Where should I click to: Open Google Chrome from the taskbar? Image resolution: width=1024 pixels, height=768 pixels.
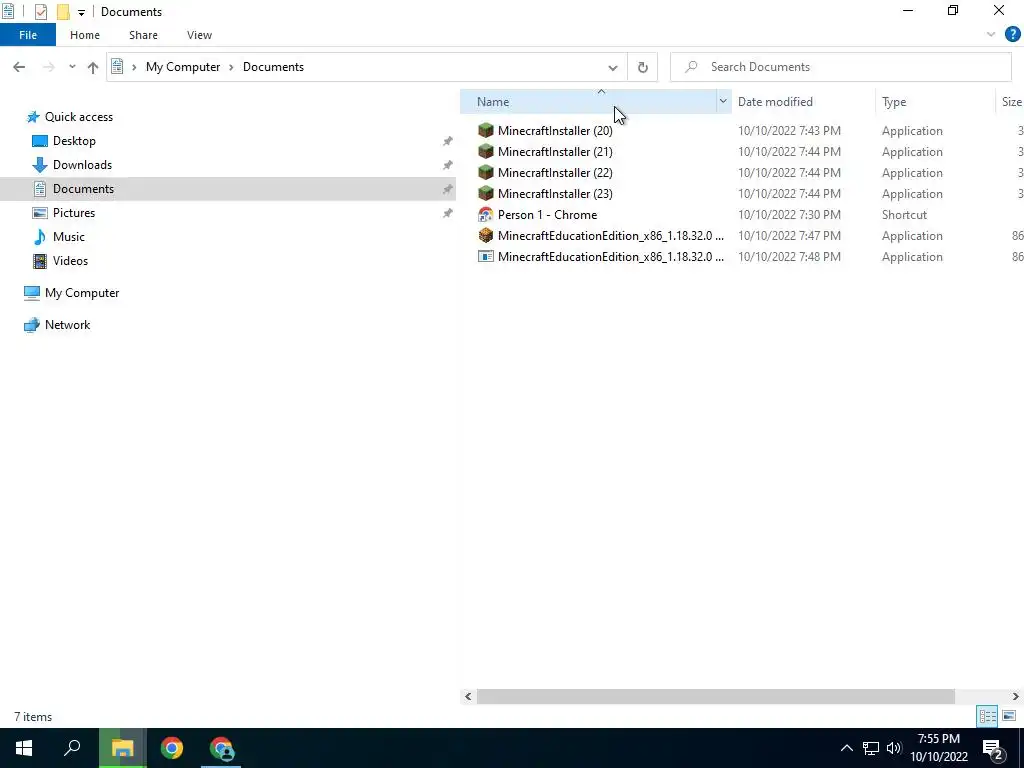pos(172,748)
